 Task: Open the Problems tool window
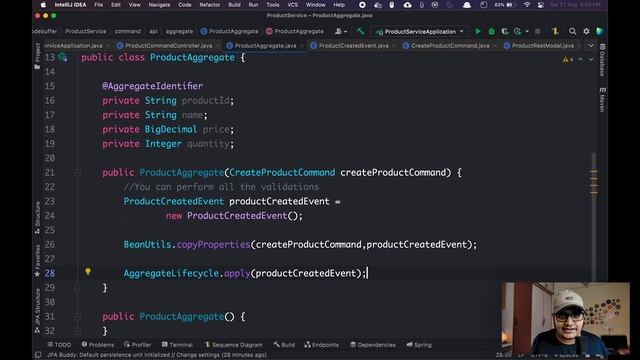[x=98, y=345]
